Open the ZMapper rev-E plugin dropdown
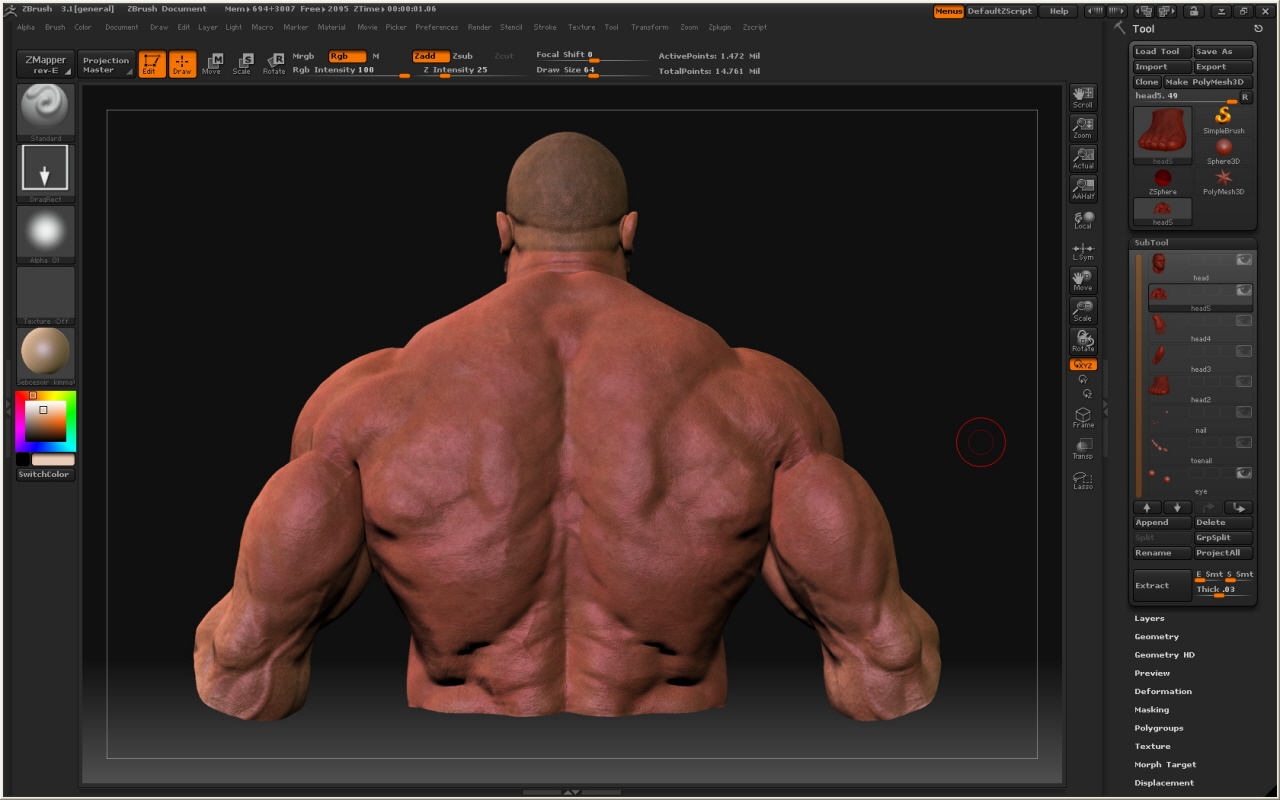 click(x=46, y=65)
